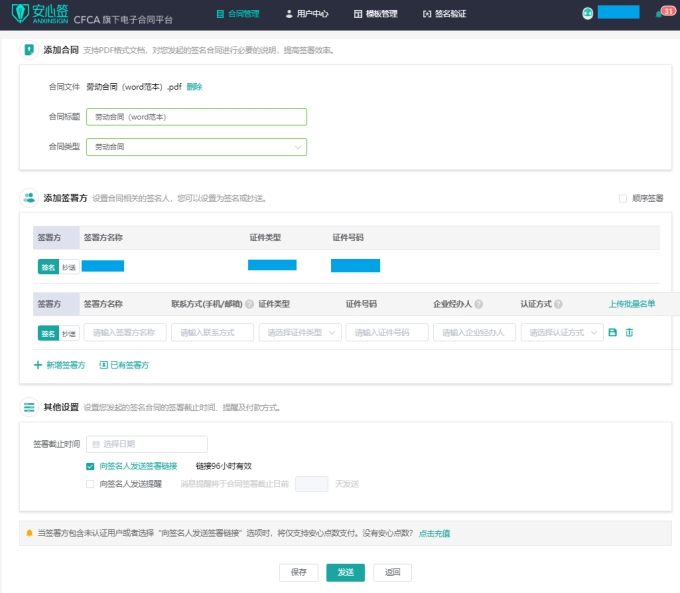Click the help icon next to 认证方式
The image size is (680, 593).
tap(557, 304)
